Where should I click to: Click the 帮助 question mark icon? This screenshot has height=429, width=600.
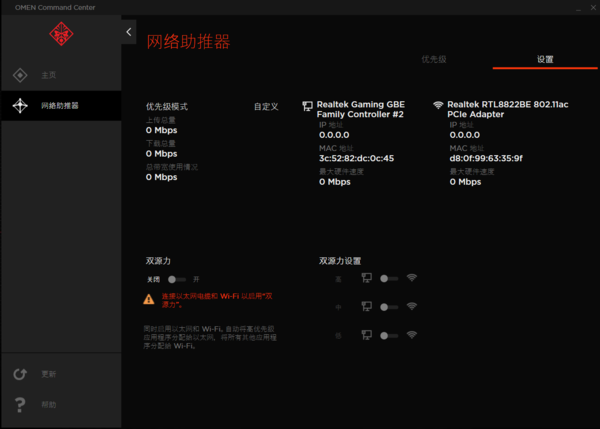pyautogui.click(x=20, y=405)
